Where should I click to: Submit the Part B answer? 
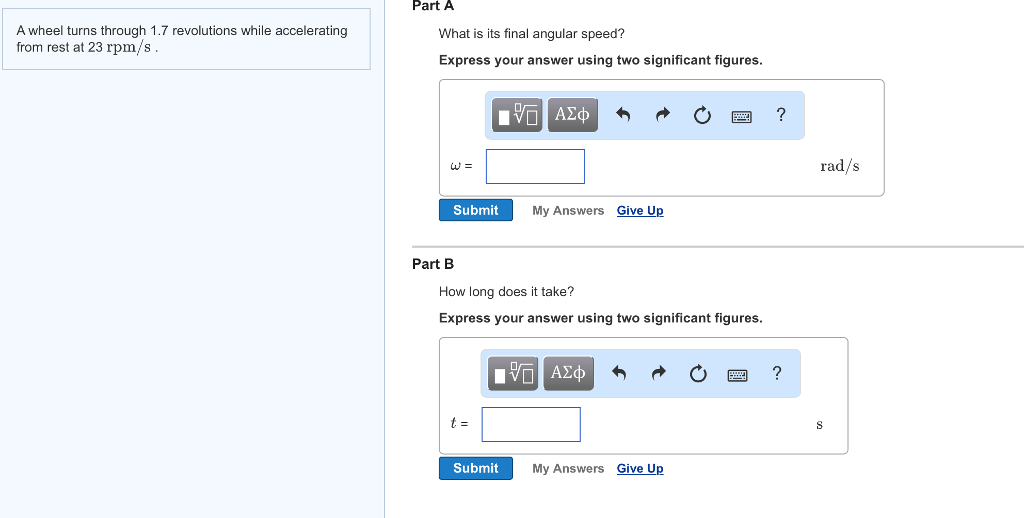pos(475,468)
